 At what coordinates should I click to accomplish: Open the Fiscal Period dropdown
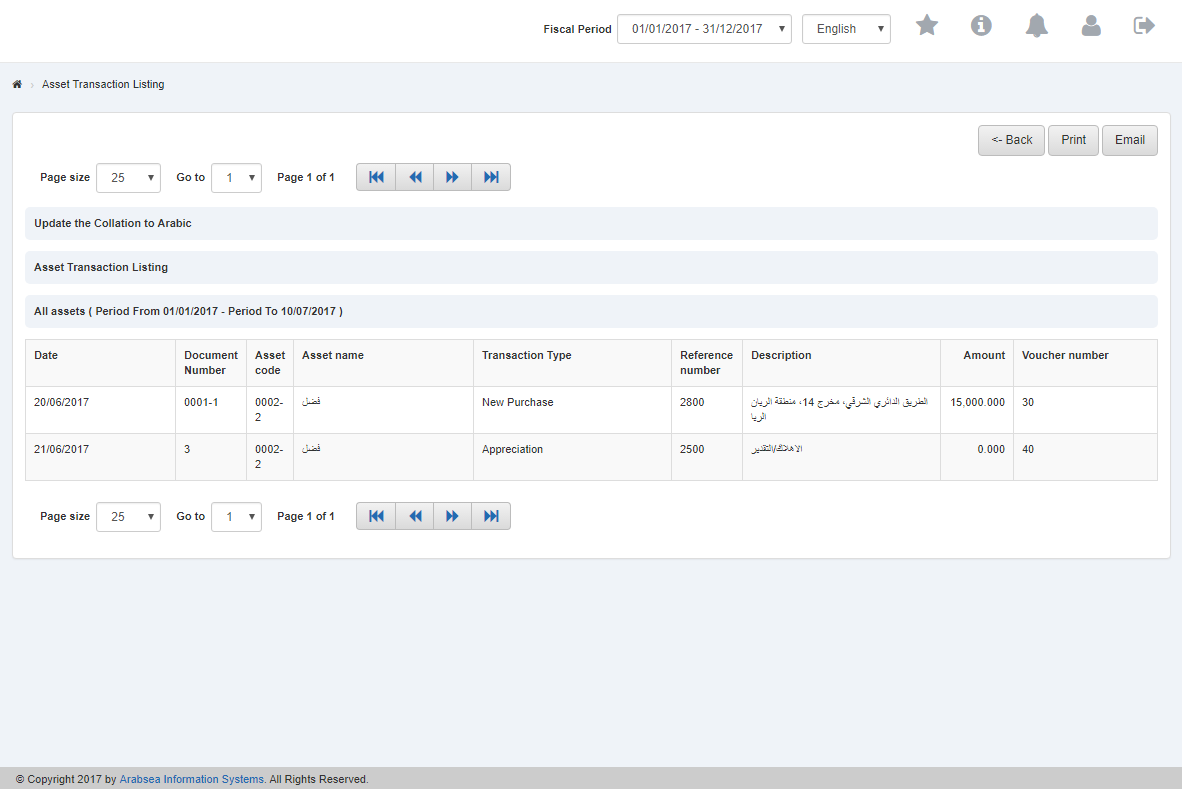coord(703,29)
